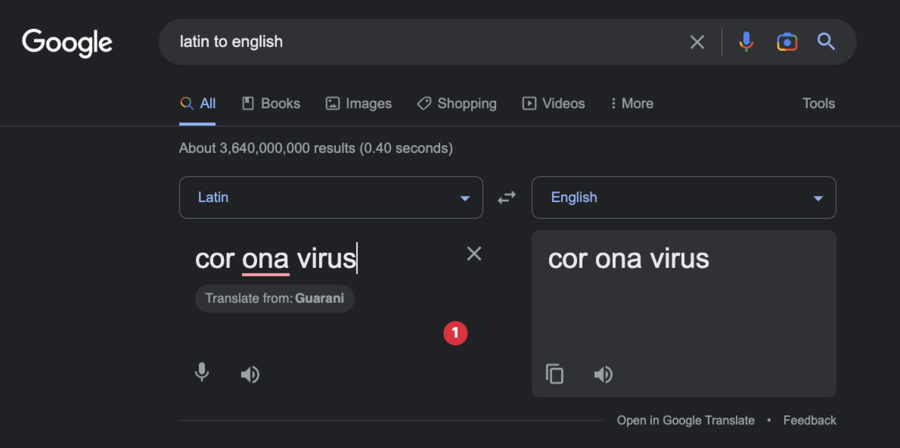The image size is (900, 448).
Task: Open the Latin source language dropdown
Action: click(x=331, y=197)
